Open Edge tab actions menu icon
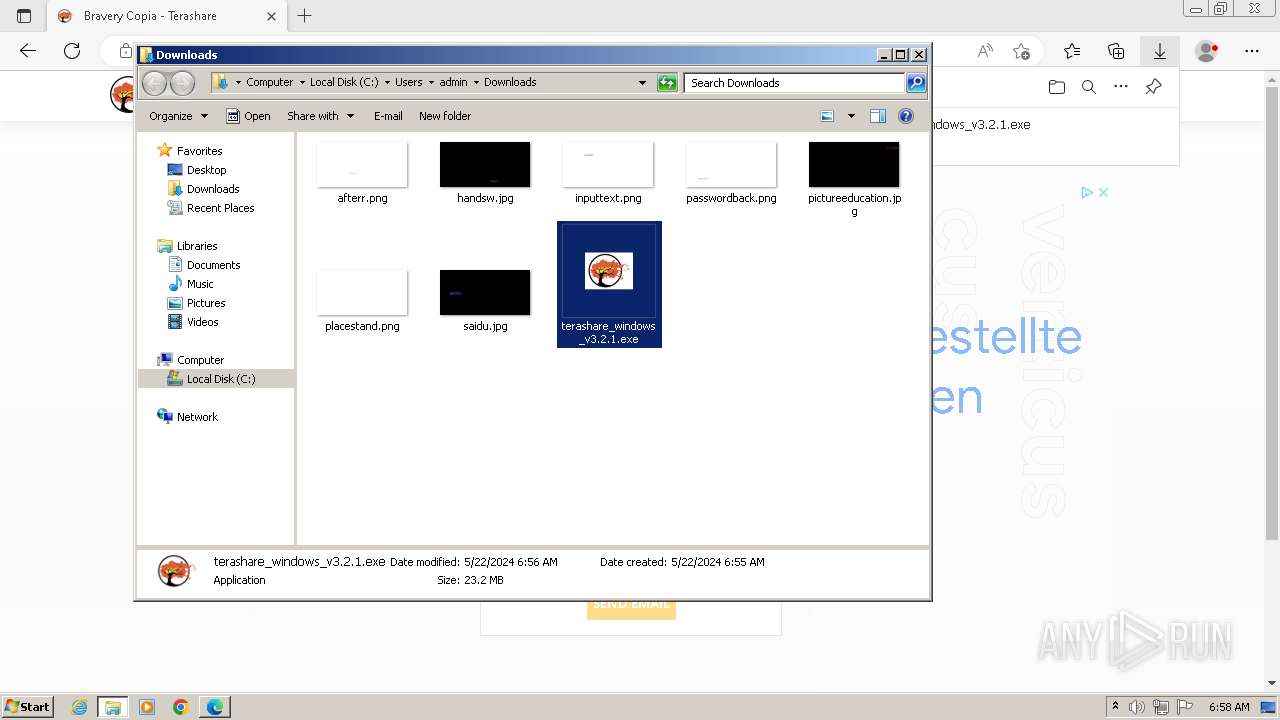 [24, 16]
